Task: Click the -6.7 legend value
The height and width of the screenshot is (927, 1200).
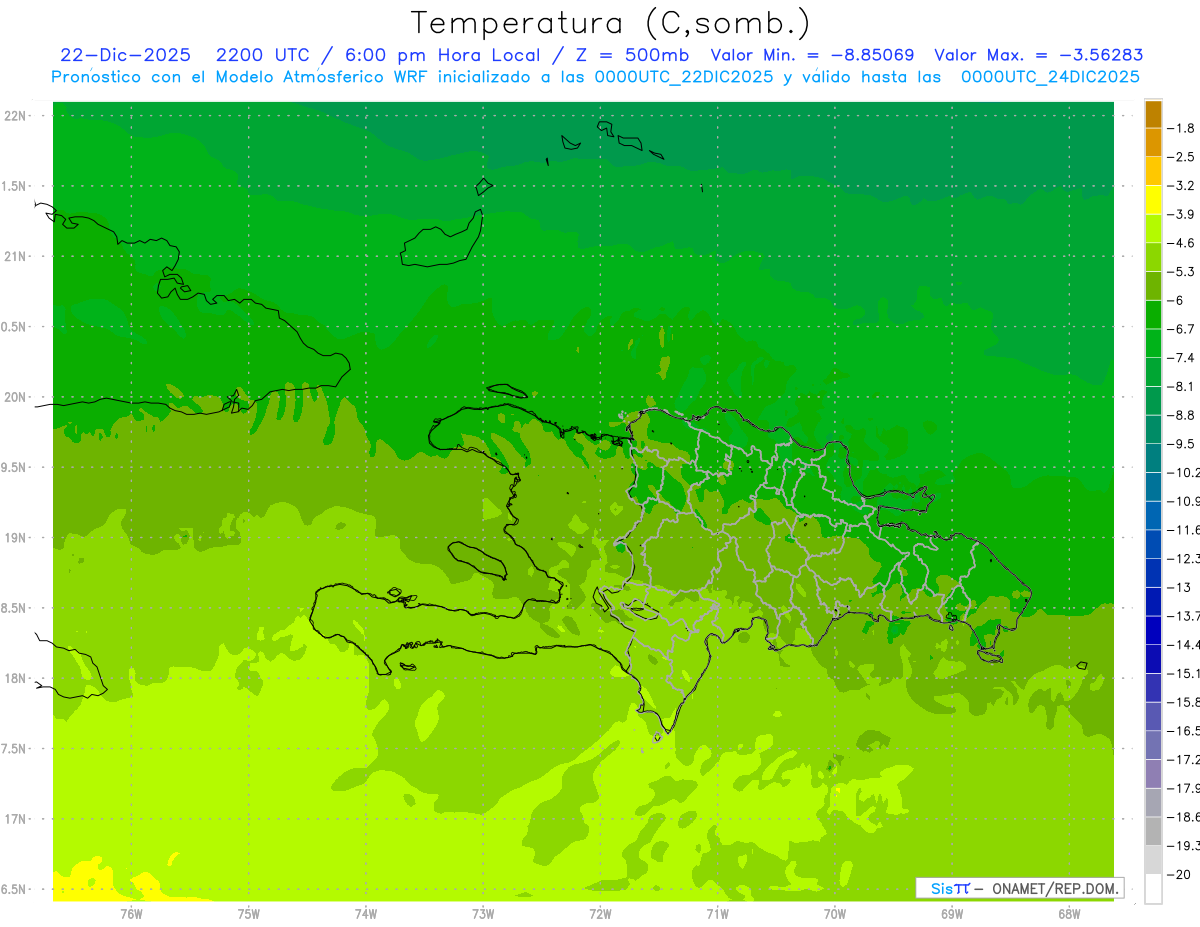Action: point(1182,329)
